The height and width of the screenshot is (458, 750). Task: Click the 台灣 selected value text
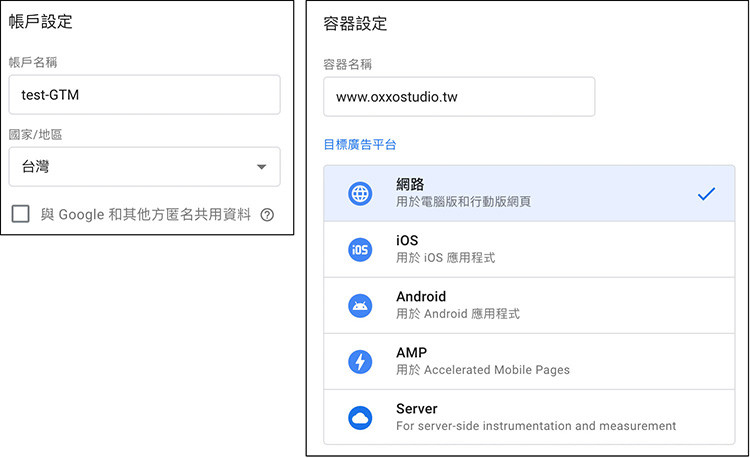tap(35, 167)
